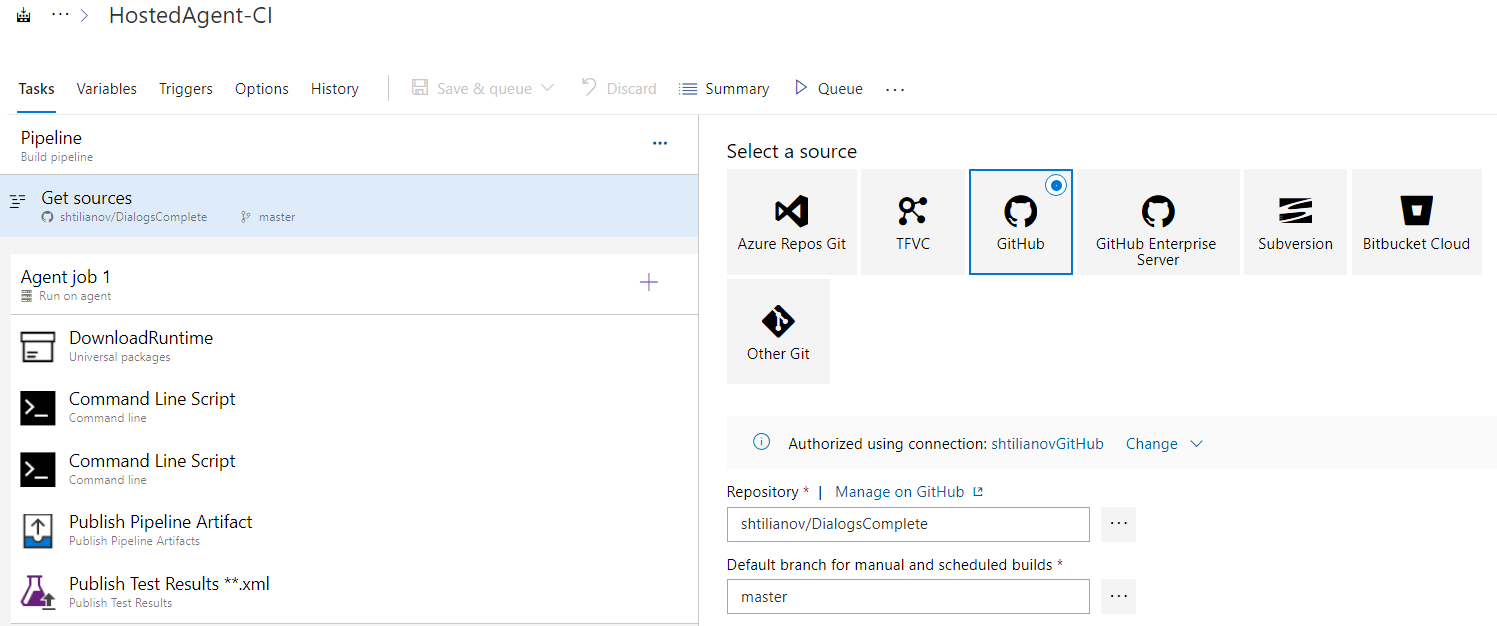This screenshot has width=1497, height=626.
Task: Click the Get sources list icon
Action: [17, 201]
